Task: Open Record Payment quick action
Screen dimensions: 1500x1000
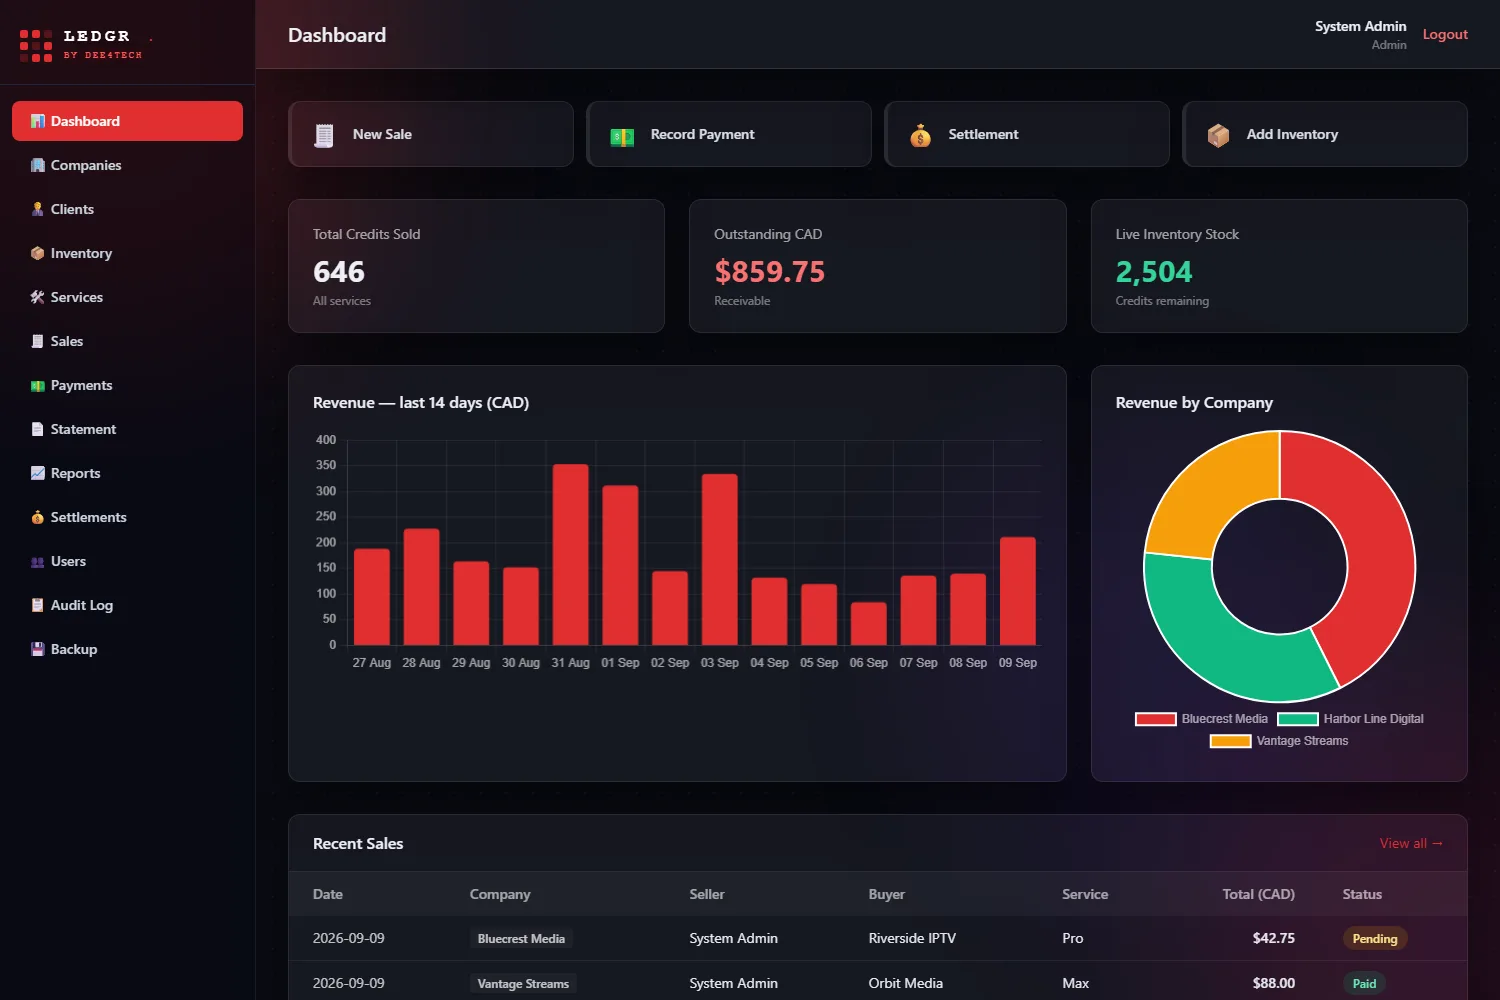Action: coord(729,134)
